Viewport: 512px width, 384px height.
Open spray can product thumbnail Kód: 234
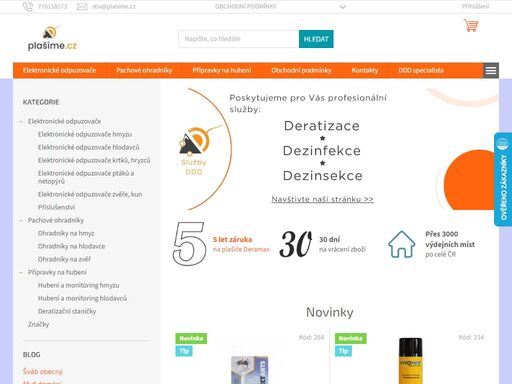pos(411,361)
